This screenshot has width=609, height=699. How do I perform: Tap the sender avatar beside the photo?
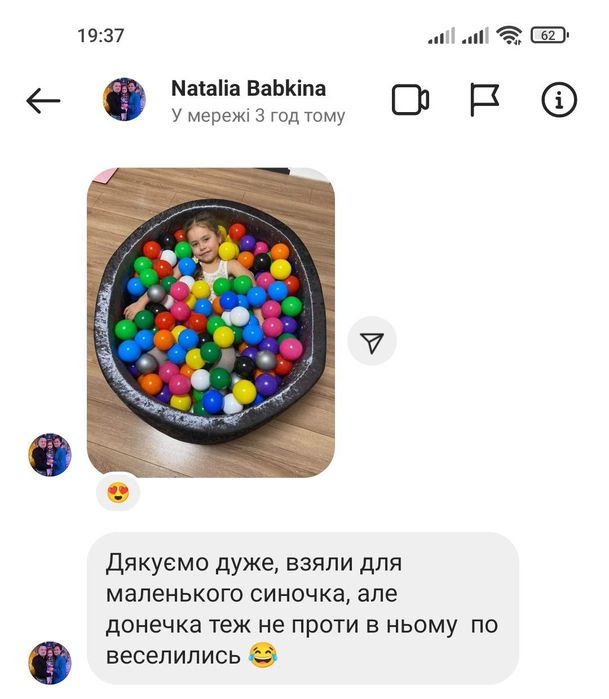50,455
